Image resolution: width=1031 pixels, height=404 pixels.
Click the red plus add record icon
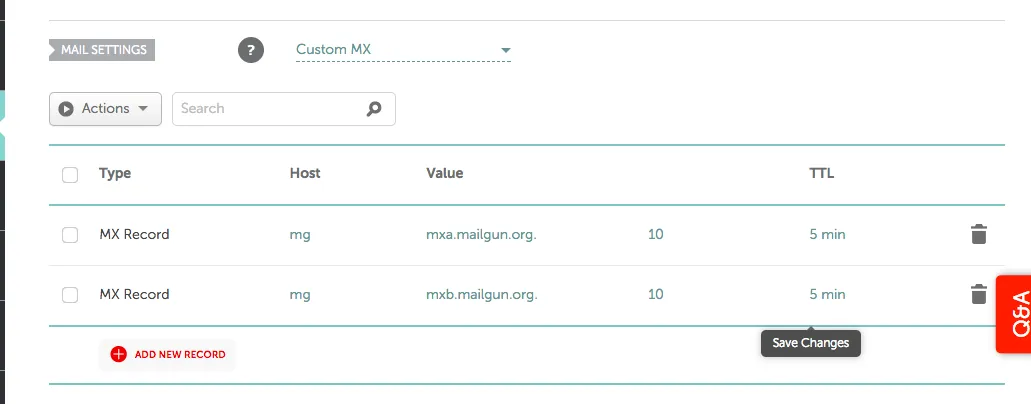119,354
